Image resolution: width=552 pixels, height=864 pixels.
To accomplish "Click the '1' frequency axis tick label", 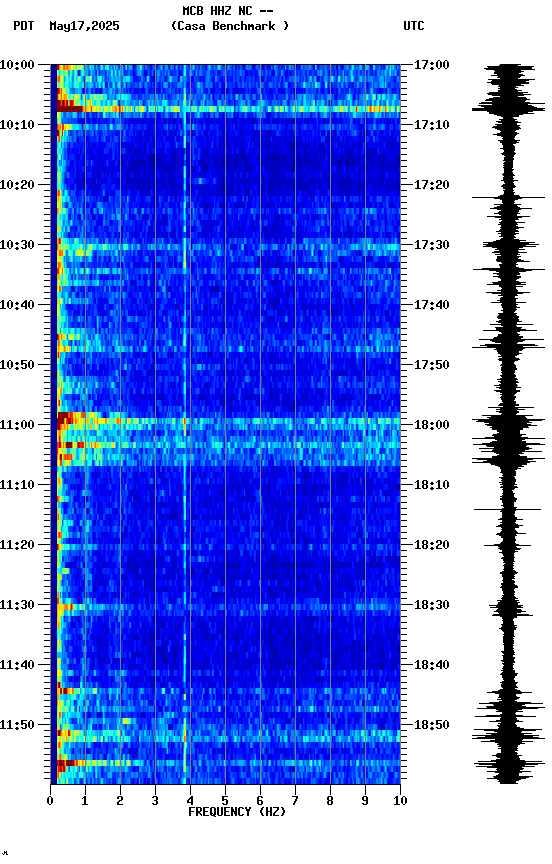I will (85, 801).
